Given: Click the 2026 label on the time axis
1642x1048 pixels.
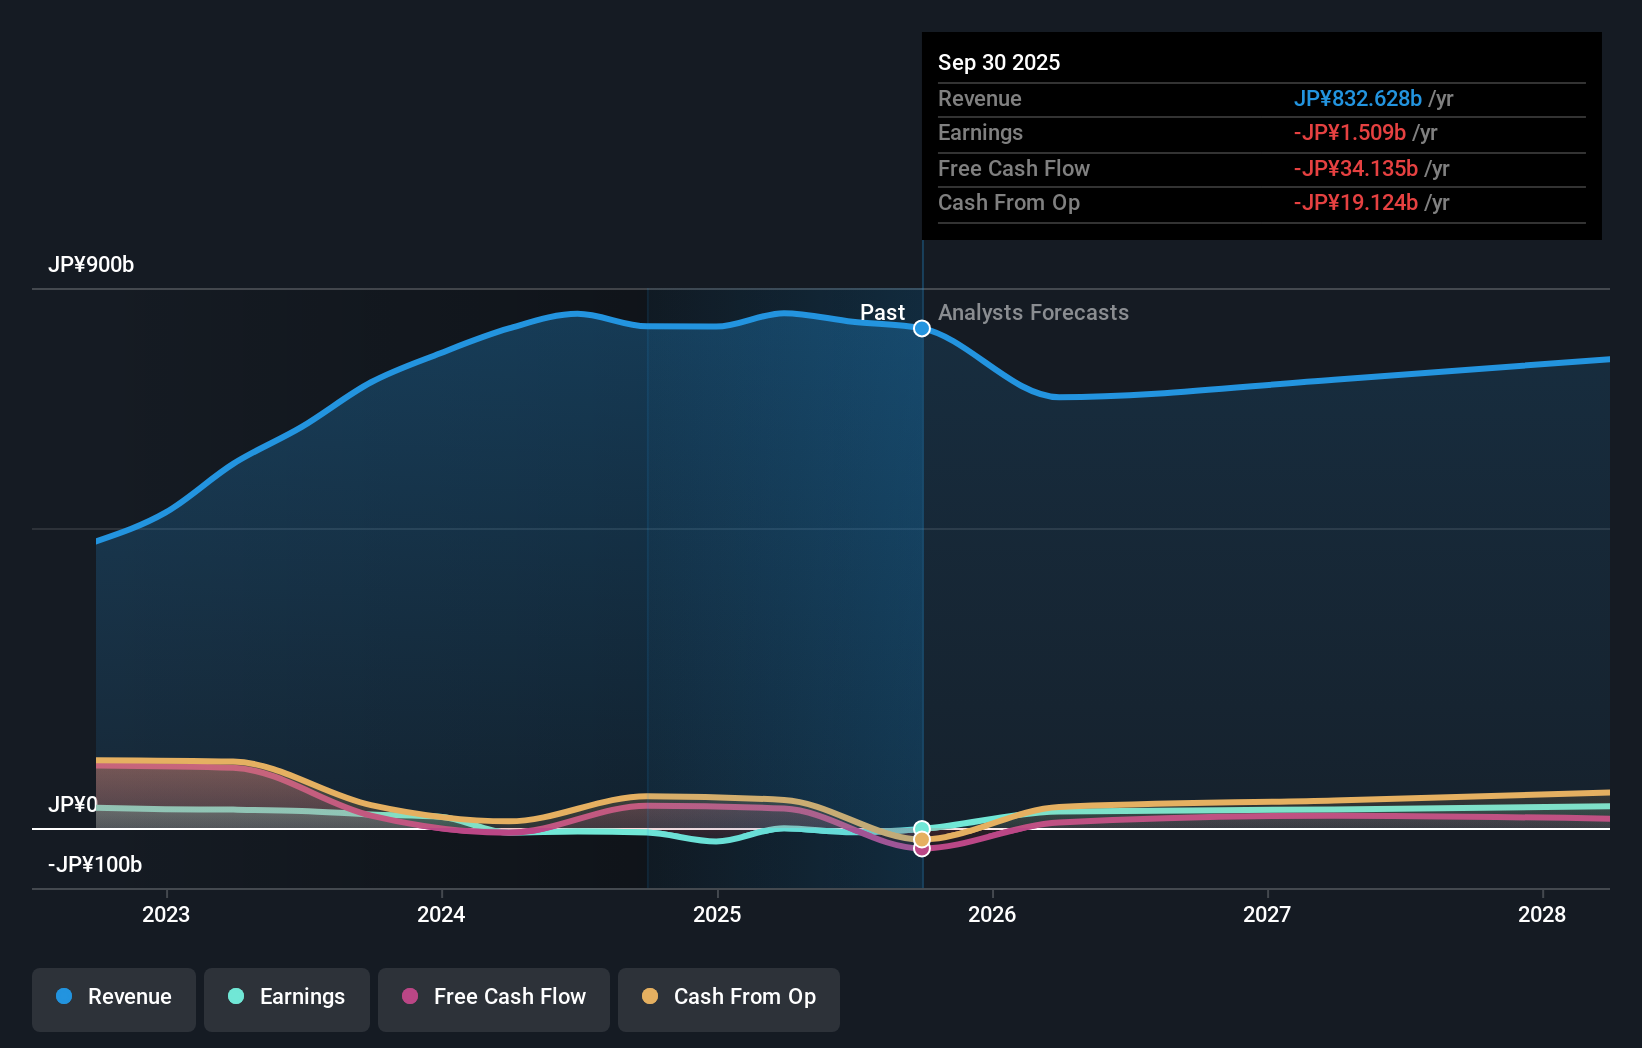Looking at the screenshot, I should tap(992, 914).
